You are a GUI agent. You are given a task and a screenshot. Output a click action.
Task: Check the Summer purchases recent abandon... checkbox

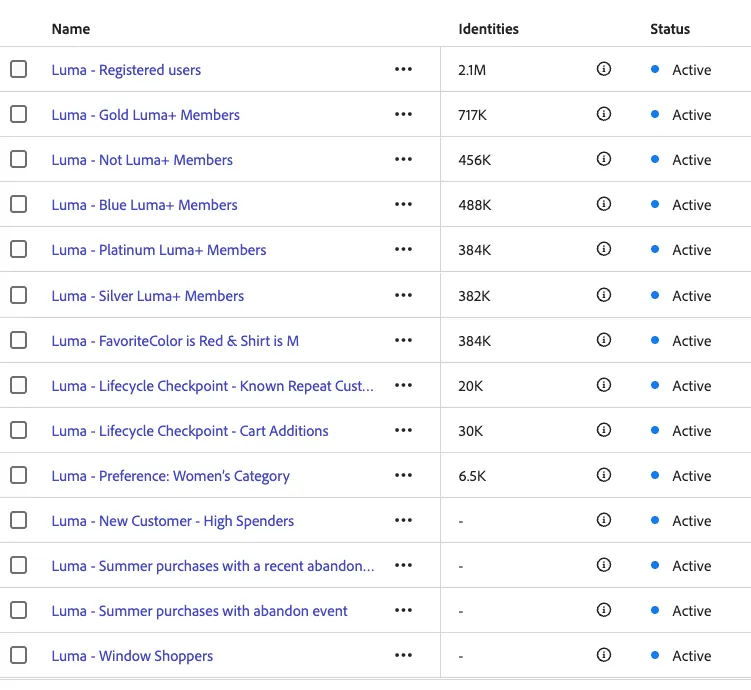(19, 565)
